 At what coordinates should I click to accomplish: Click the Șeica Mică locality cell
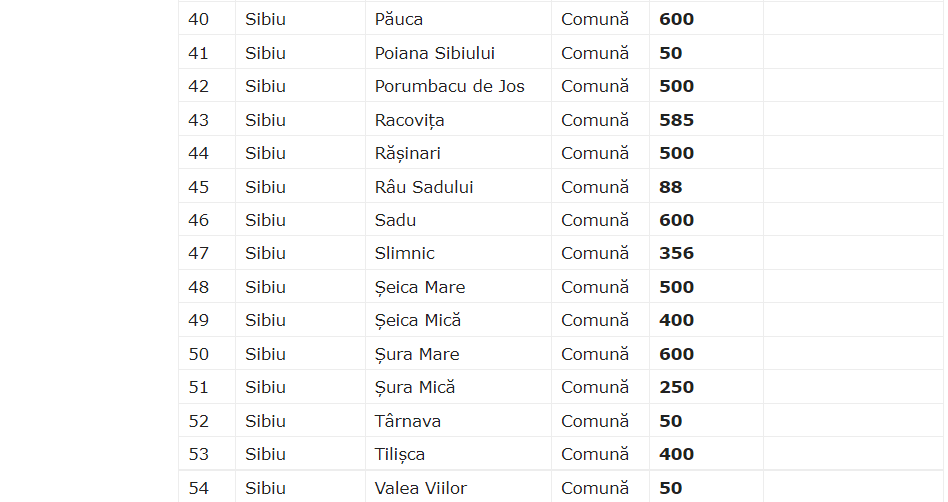click(417, 320)
